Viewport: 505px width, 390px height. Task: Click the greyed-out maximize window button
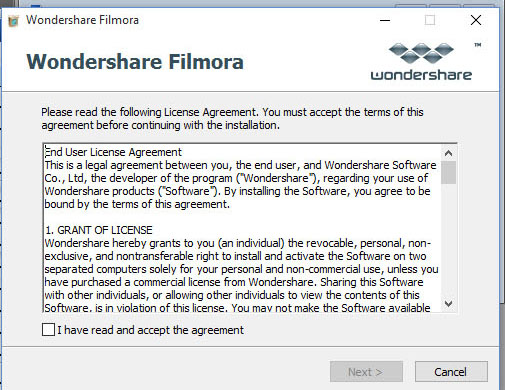pyautogui.click(x=430, y=20)
